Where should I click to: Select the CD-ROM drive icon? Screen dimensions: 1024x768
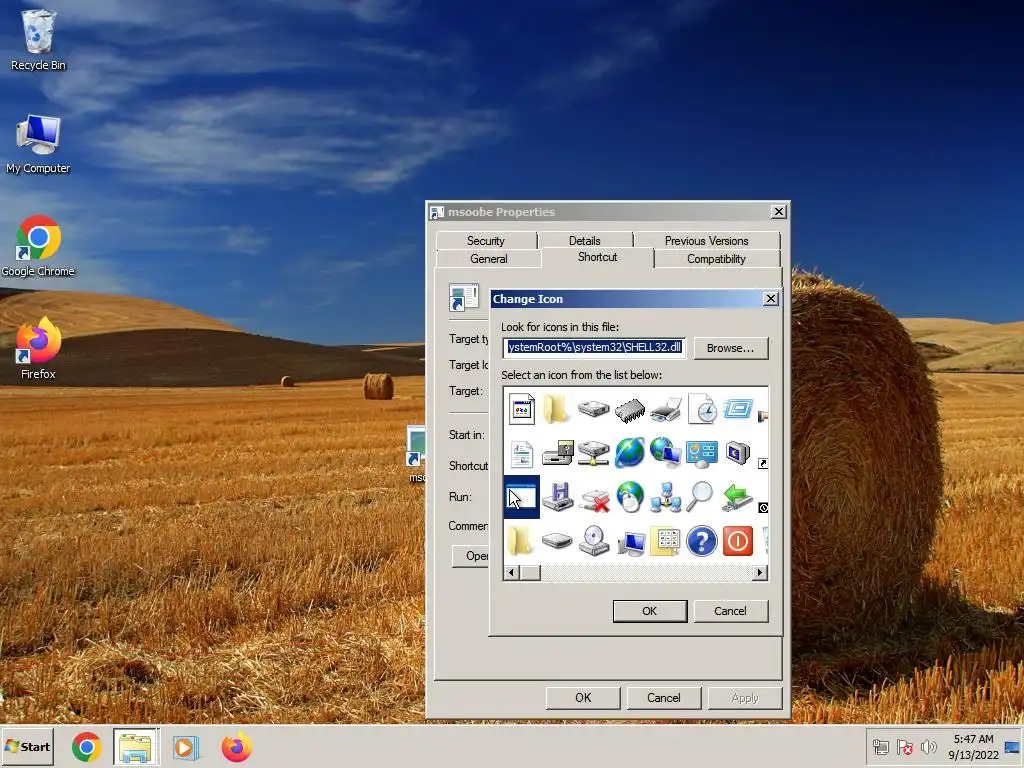594,541
